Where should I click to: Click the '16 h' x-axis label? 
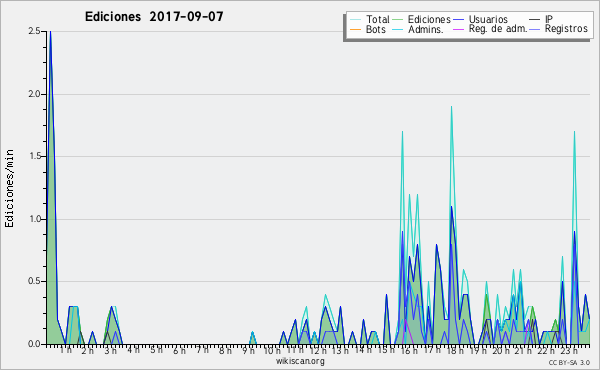409,351
